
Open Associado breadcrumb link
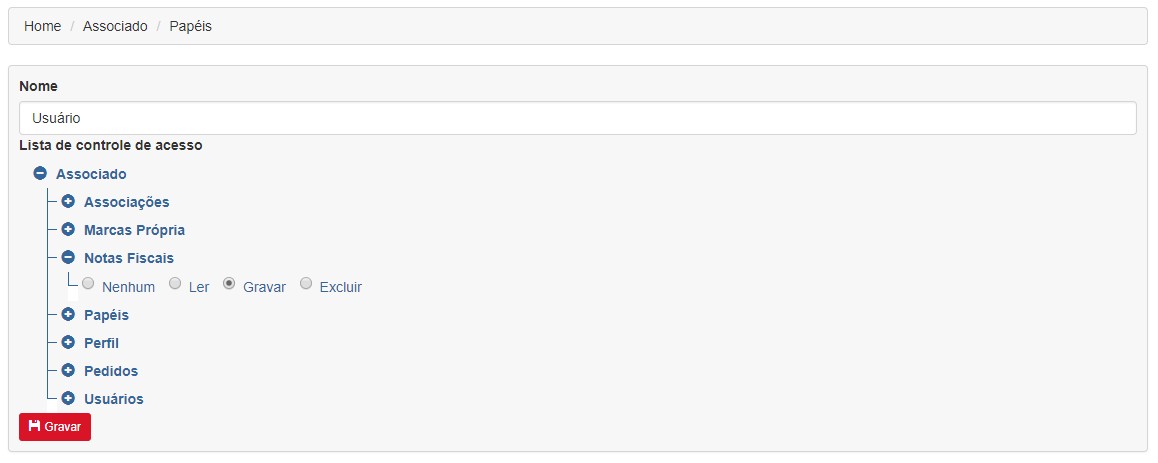pyautogui.click(x=115, y=26)
